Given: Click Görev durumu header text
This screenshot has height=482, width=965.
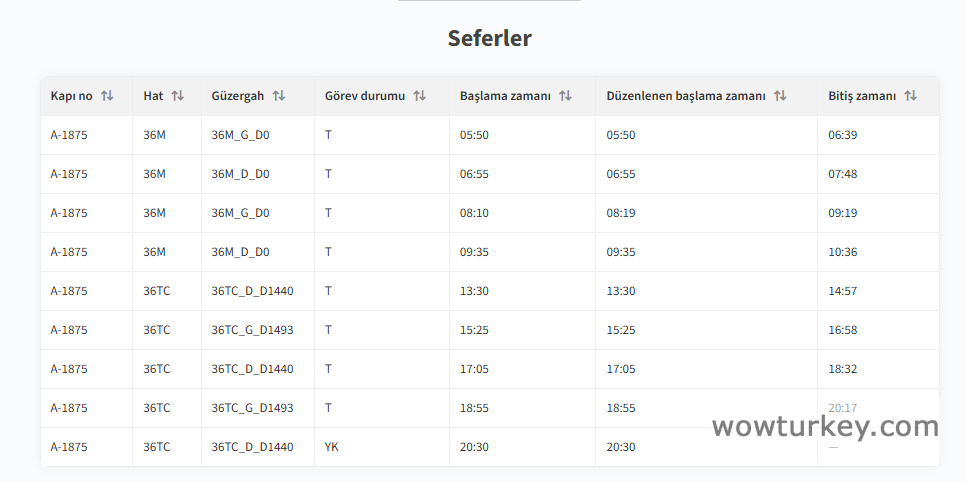Looking at the screenshot, I should pos(364,96).
